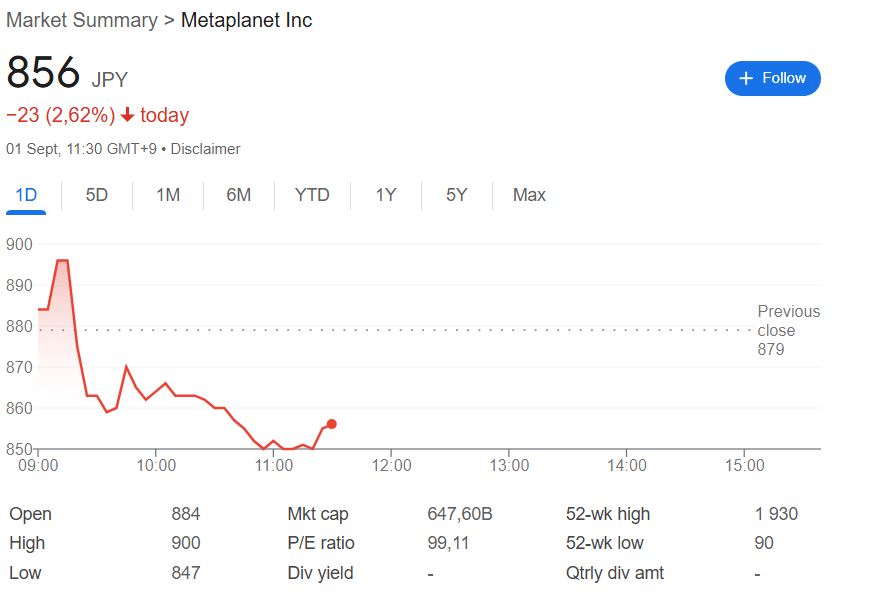Click the 52-wk high label
The image size is (873, 600).
(608, 514)
